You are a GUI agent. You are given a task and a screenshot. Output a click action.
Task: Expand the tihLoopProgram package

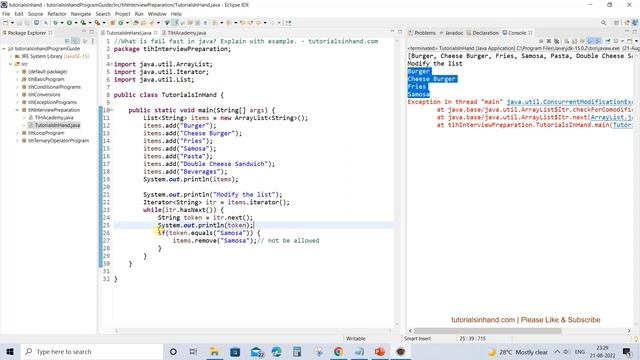[18, 133]
